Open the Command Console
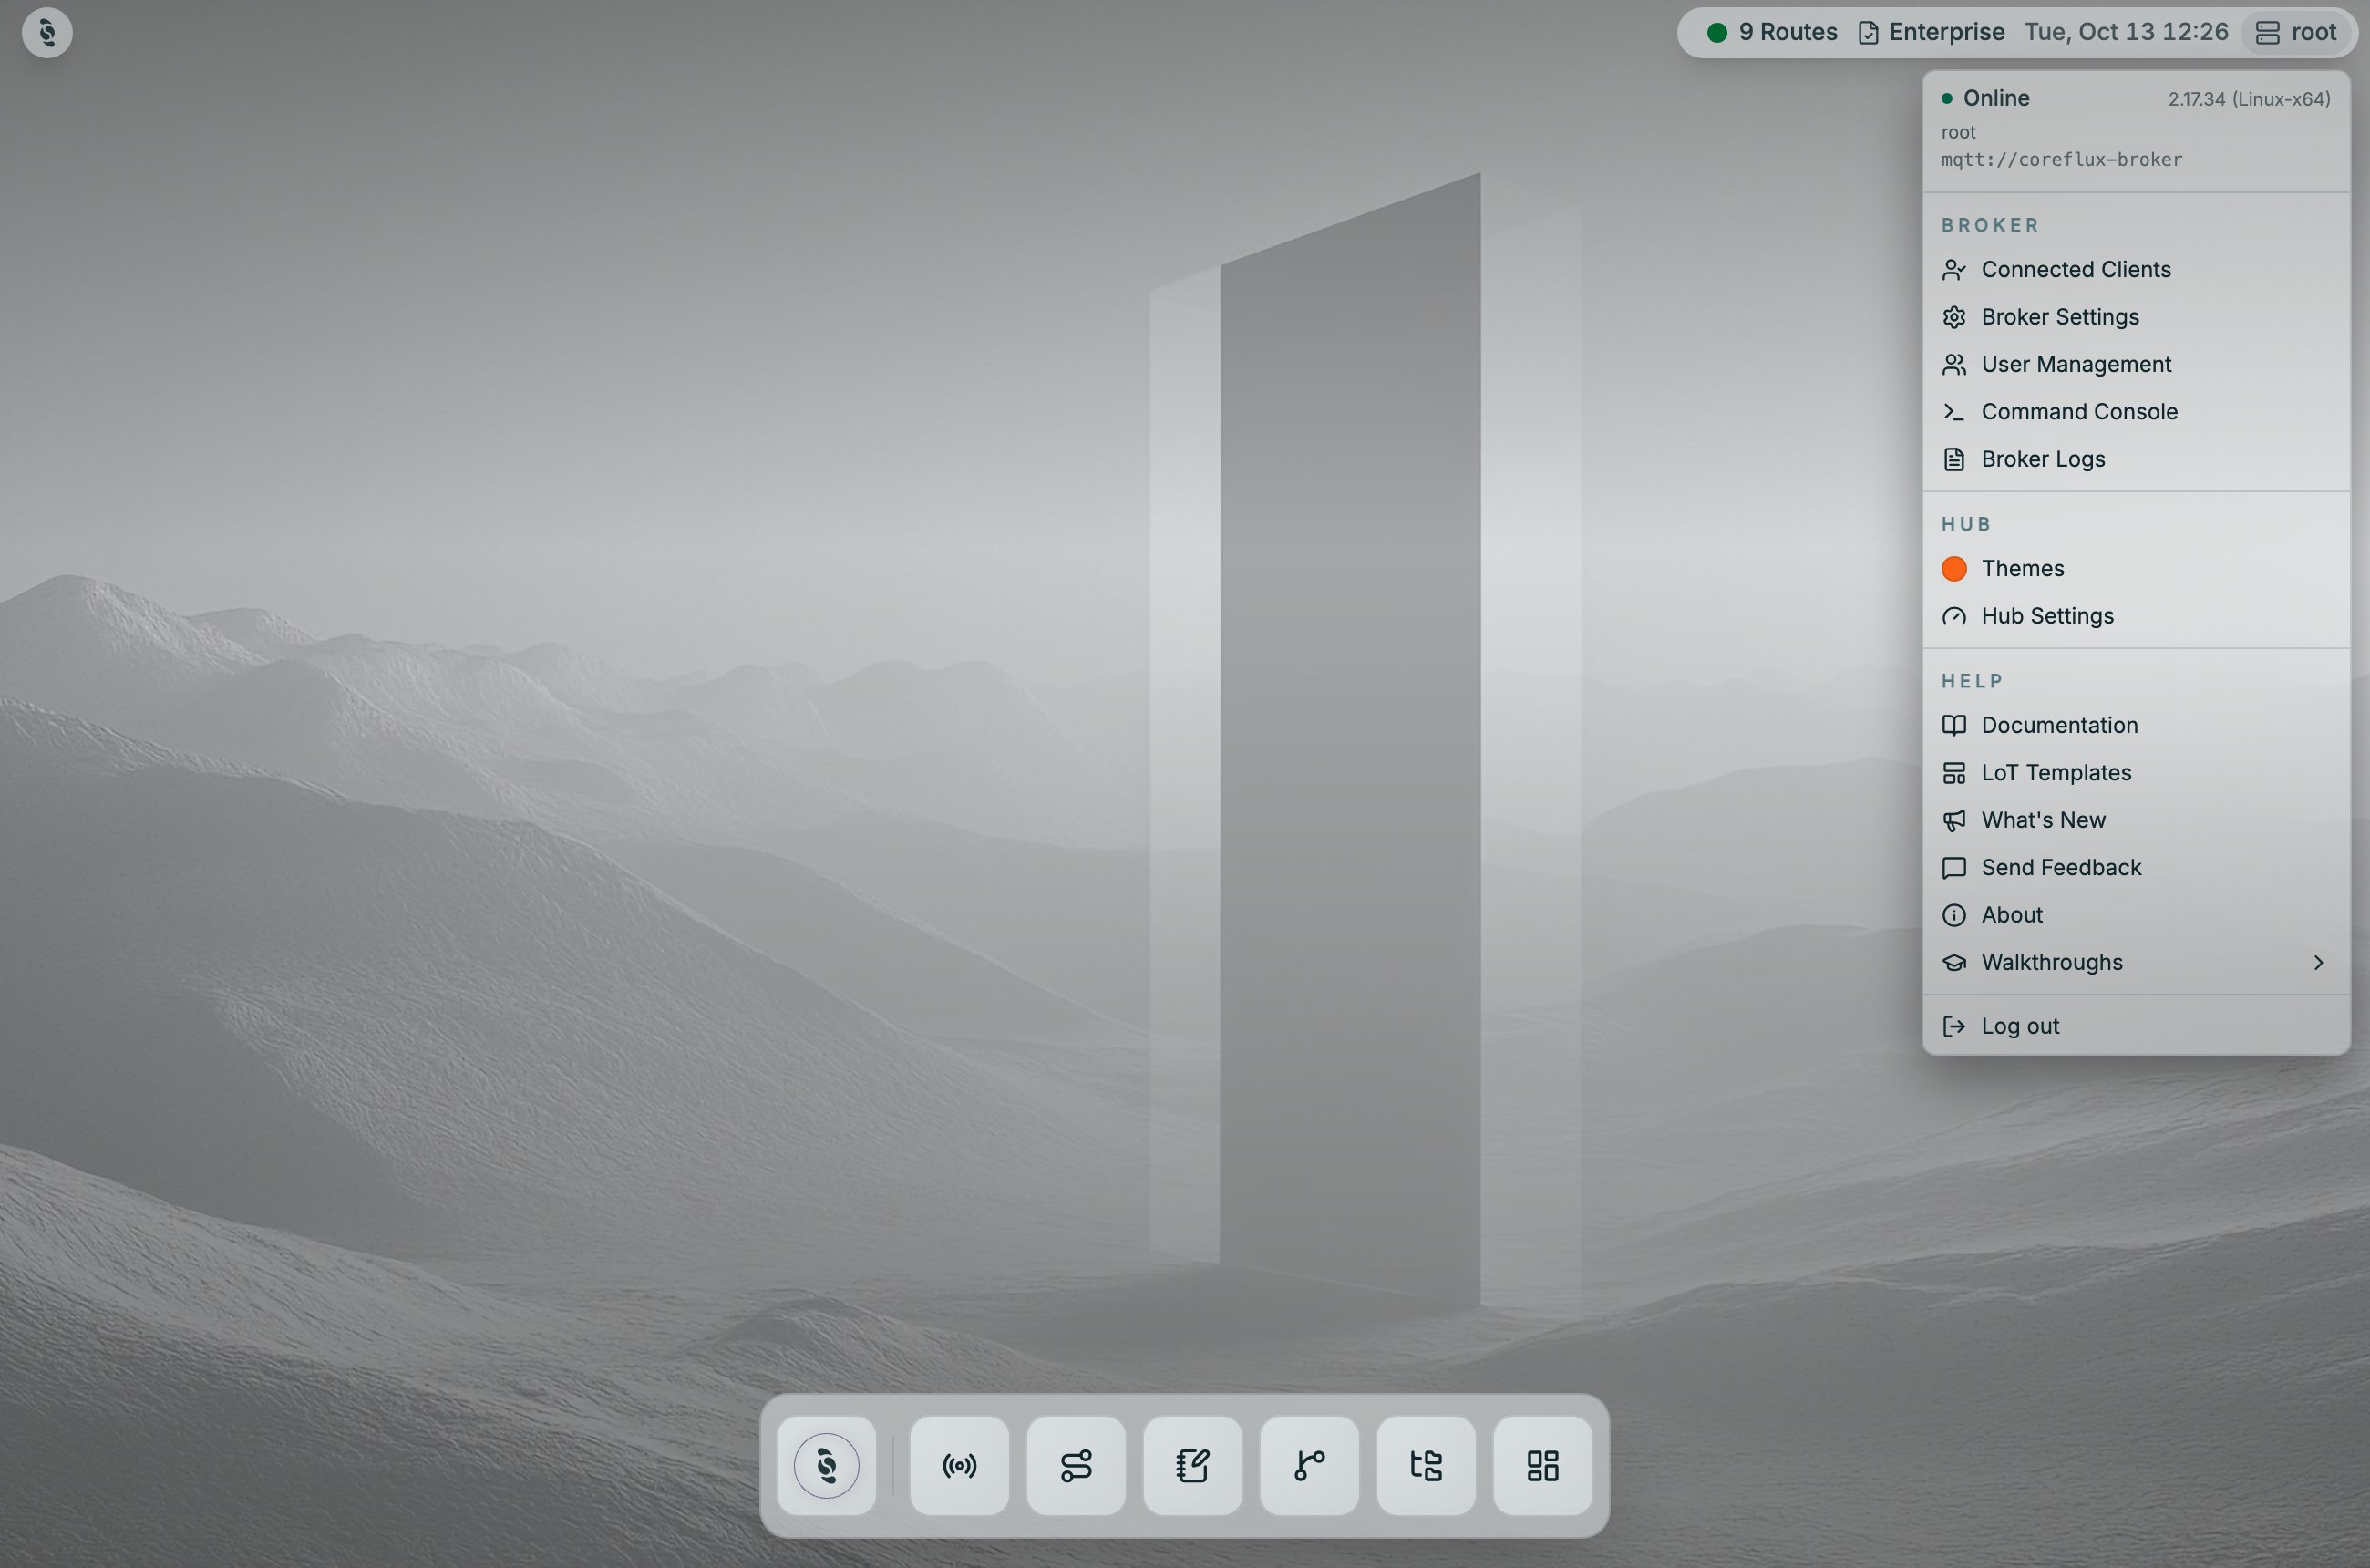 (x=2136, y=412)
